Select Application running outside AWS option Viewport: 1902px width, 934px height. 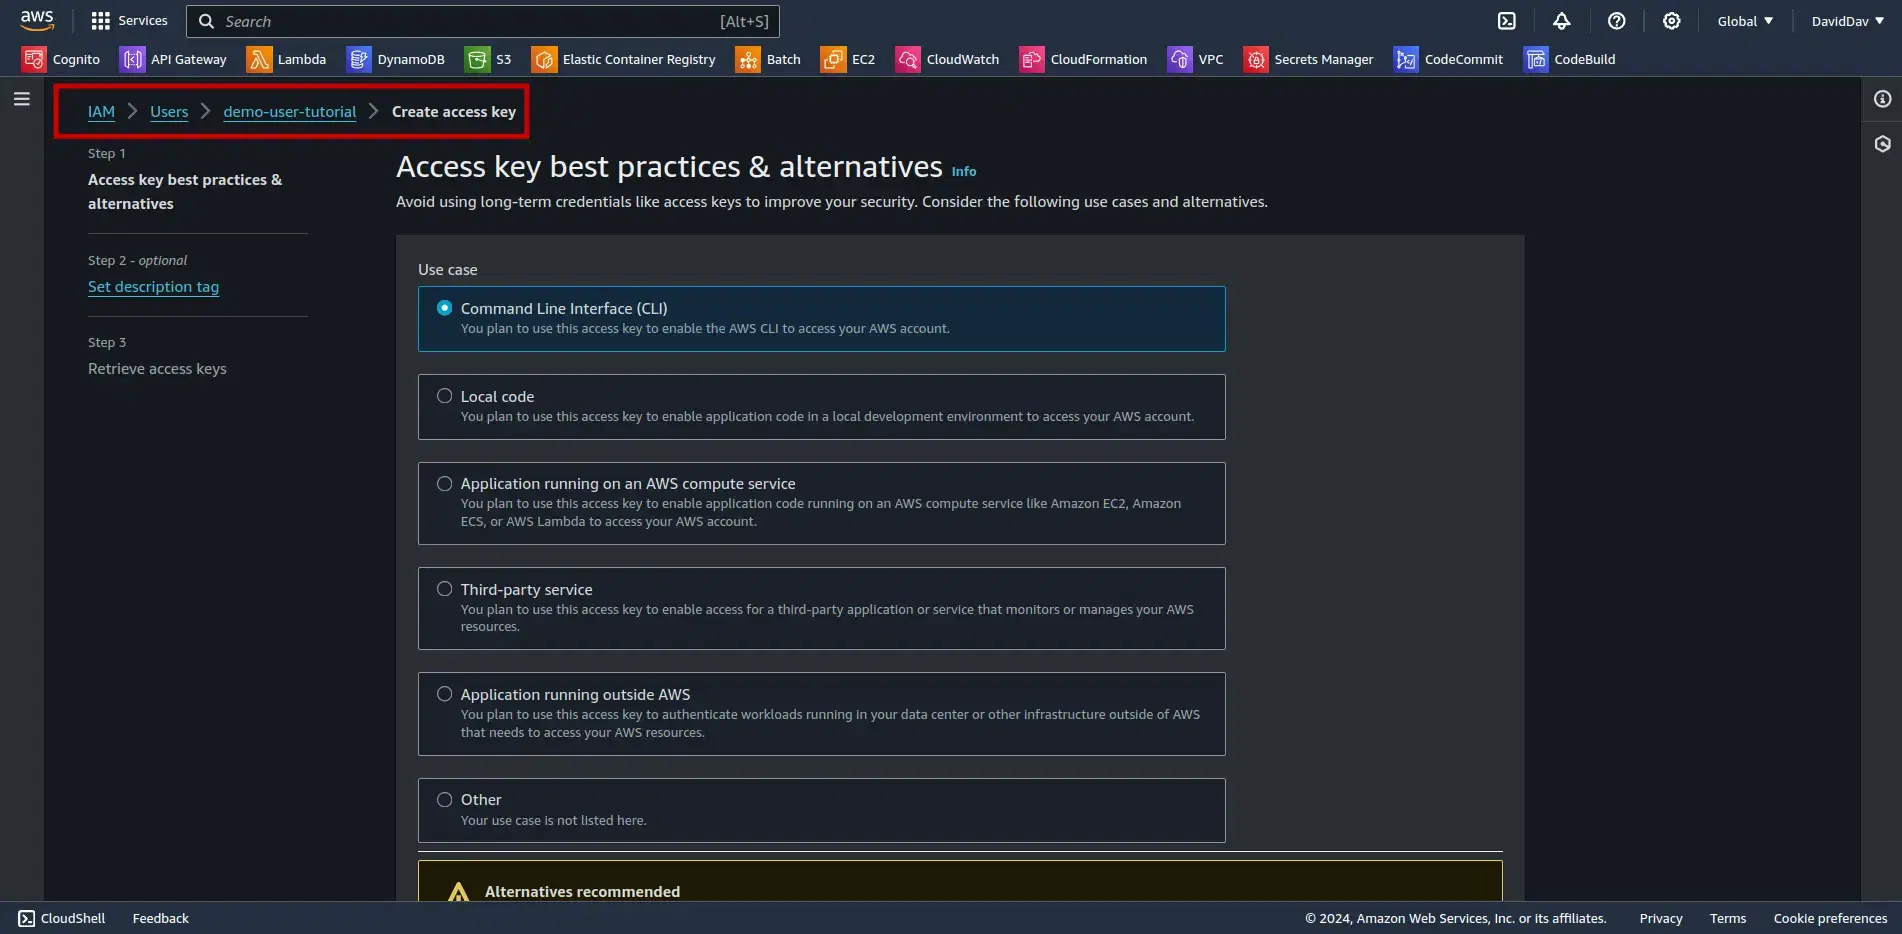[x=445, y=694]
